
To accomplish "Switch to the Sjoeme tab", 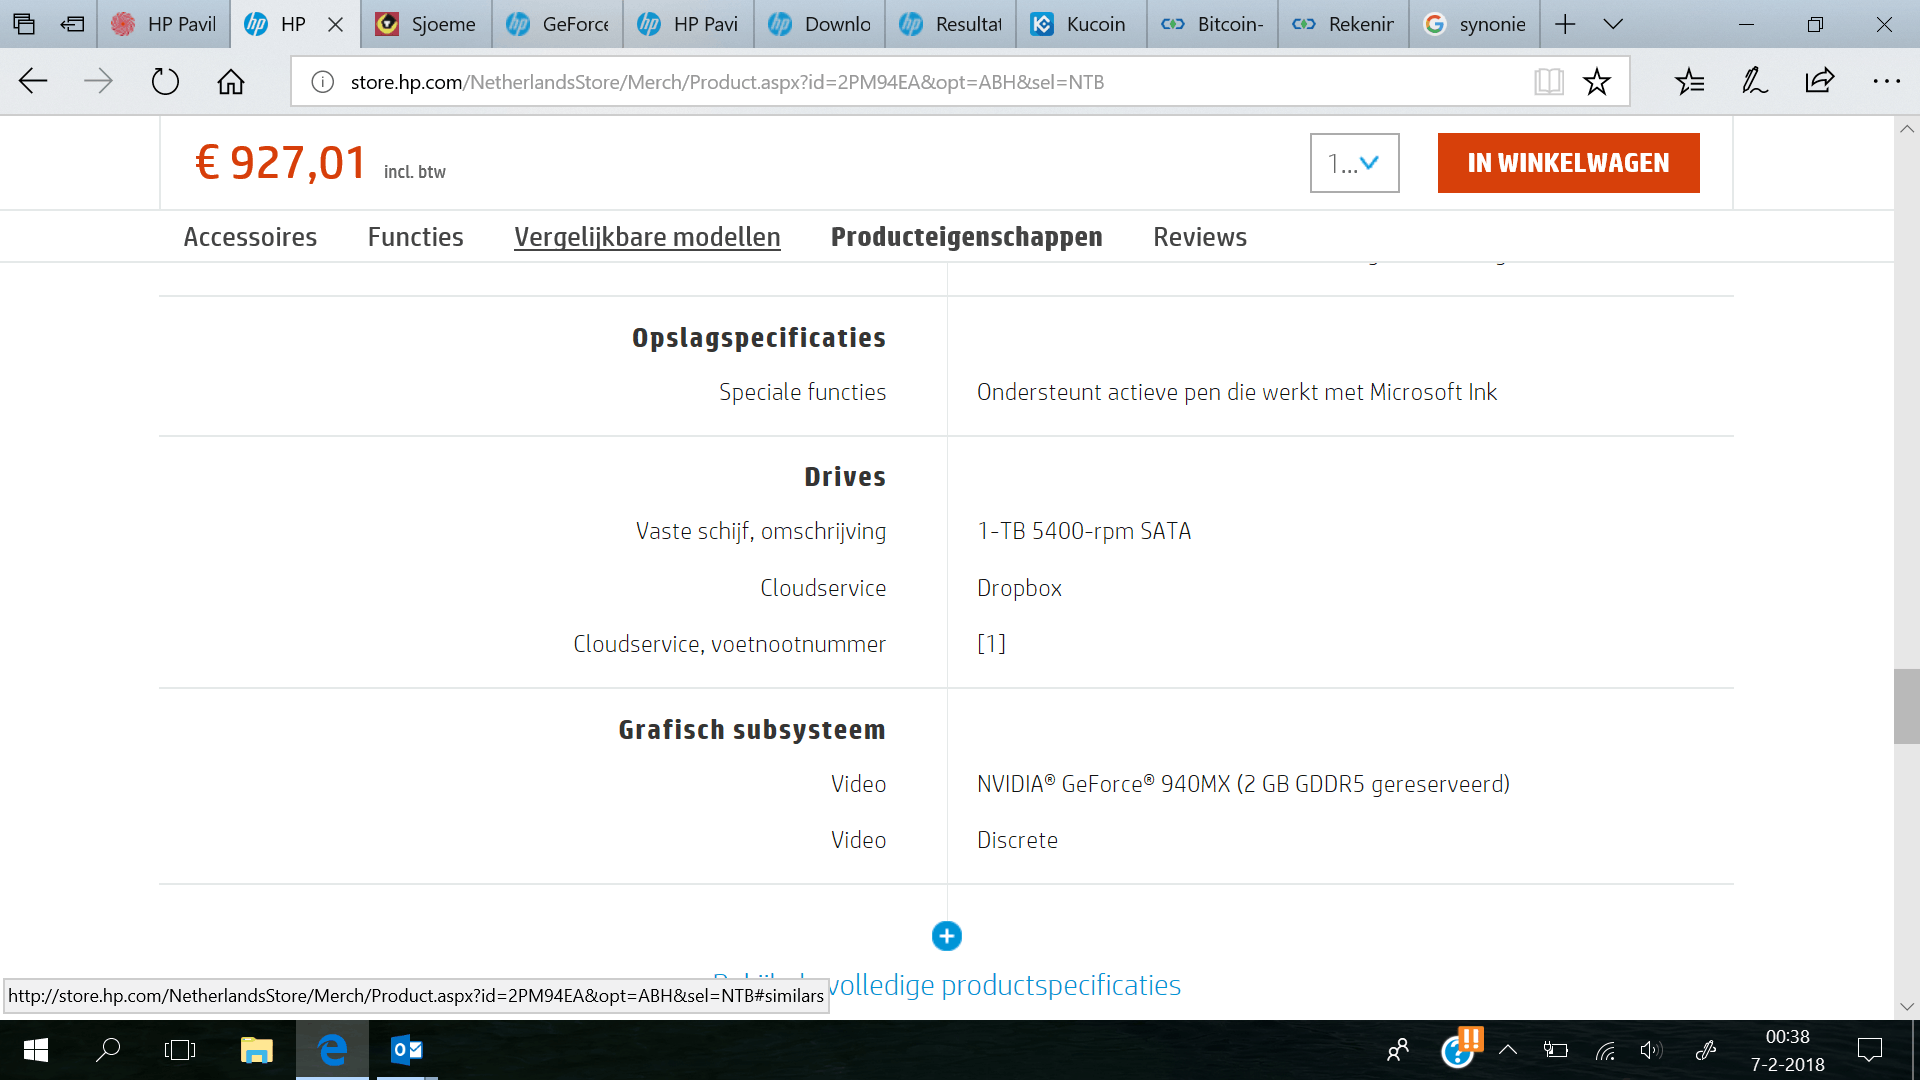I will tap(426, 24).
